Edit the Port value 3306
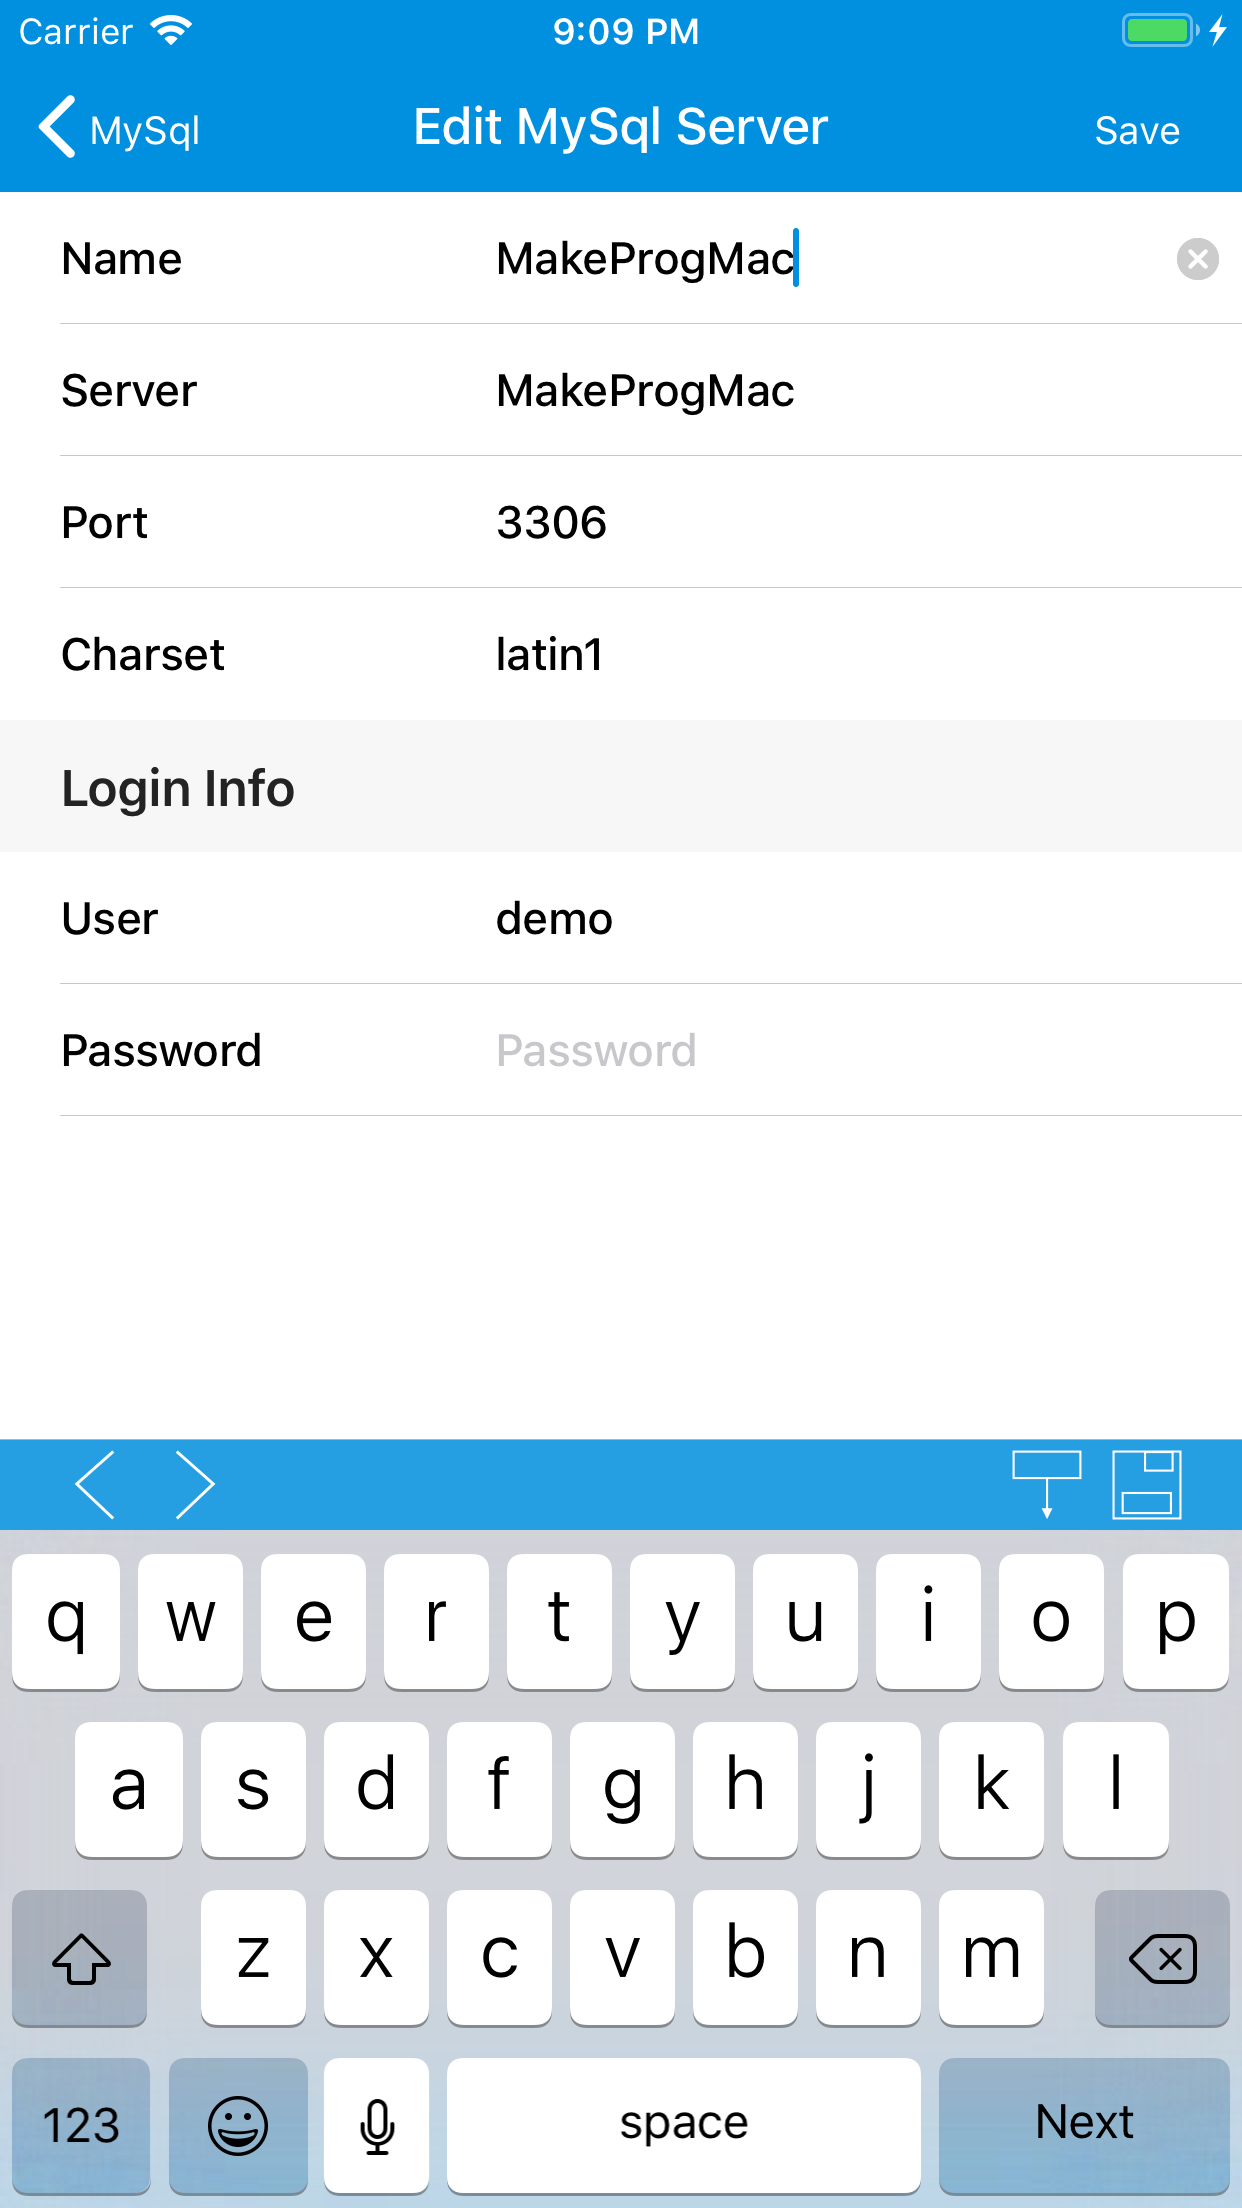The width and height of the screenshot is (1242, 2208). click(x=552, y=523)
